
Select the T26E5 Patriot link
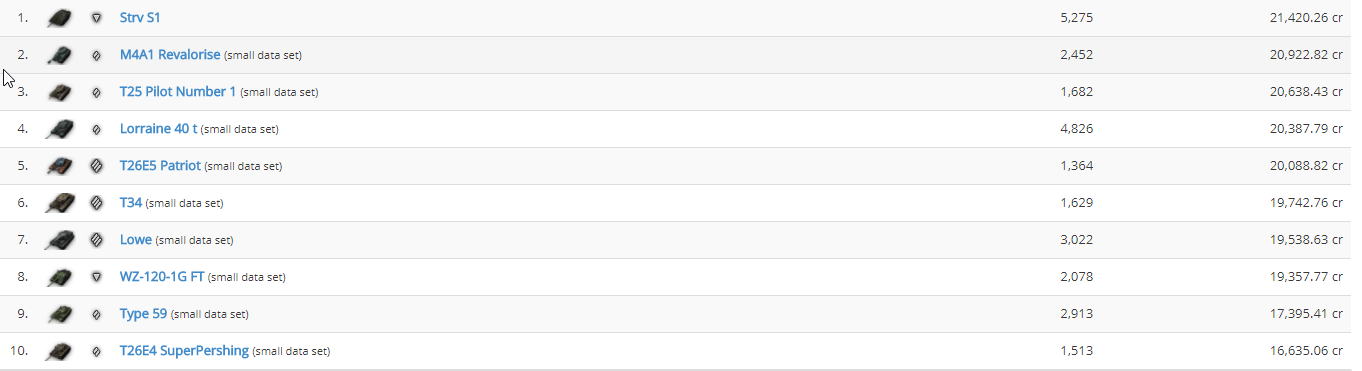pyautogui.click(x=160, y=166)
